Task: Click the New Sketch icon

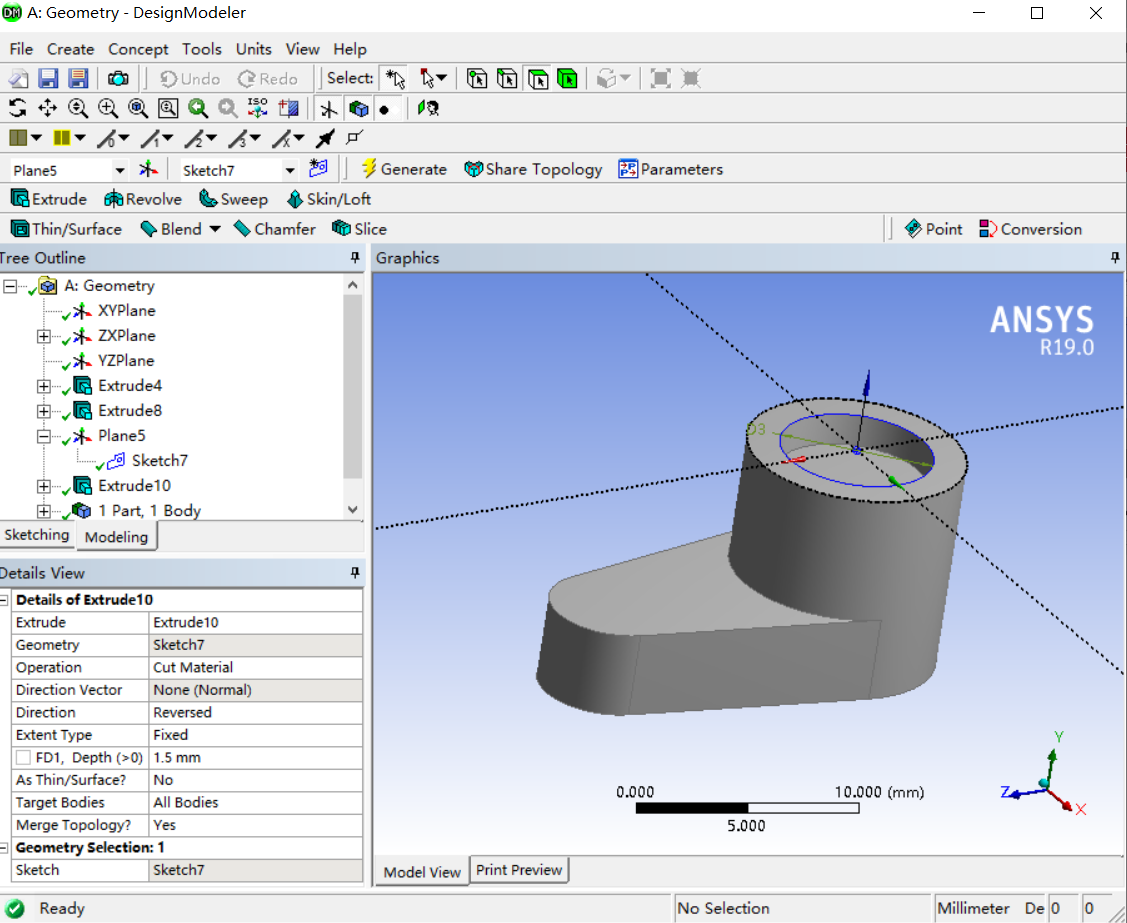Action: click(x=318, y=169)
